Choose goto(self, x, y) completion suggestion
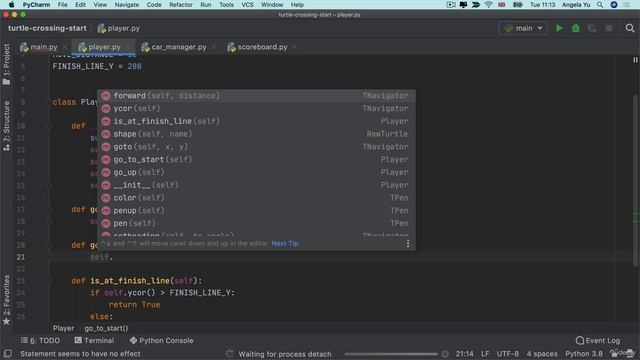 pyautogui.click(x=256, y=147)
